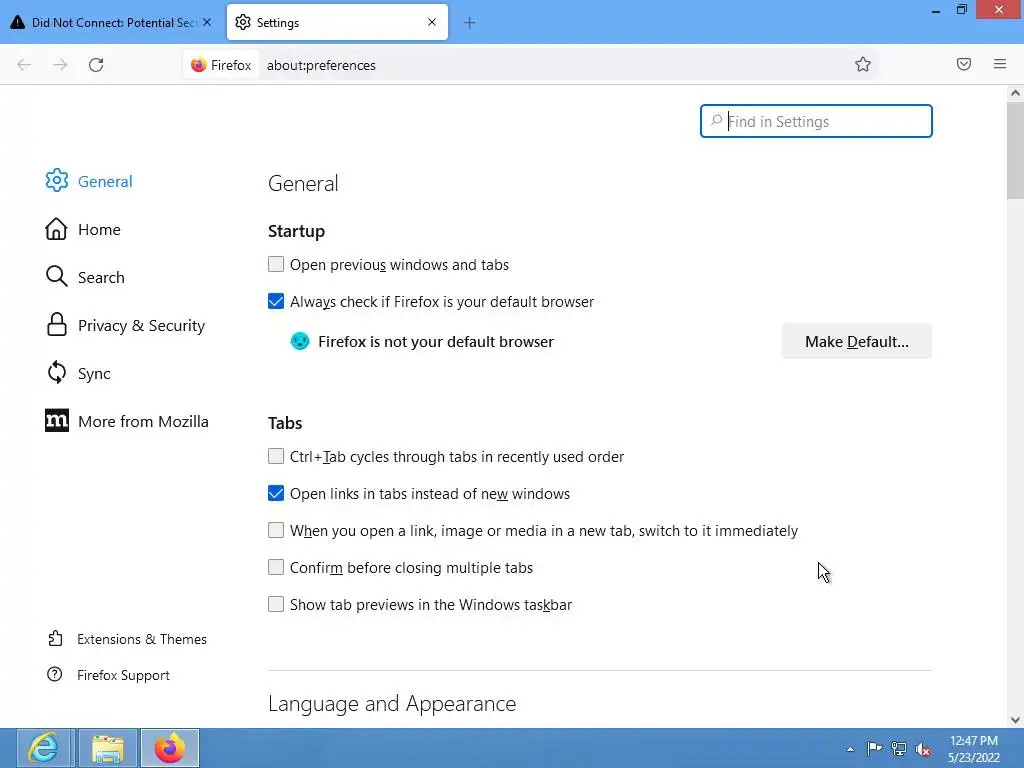Open a new tab with the plus button
The height and width of the screenshot is (768, 1024).
tap(470, 23)
